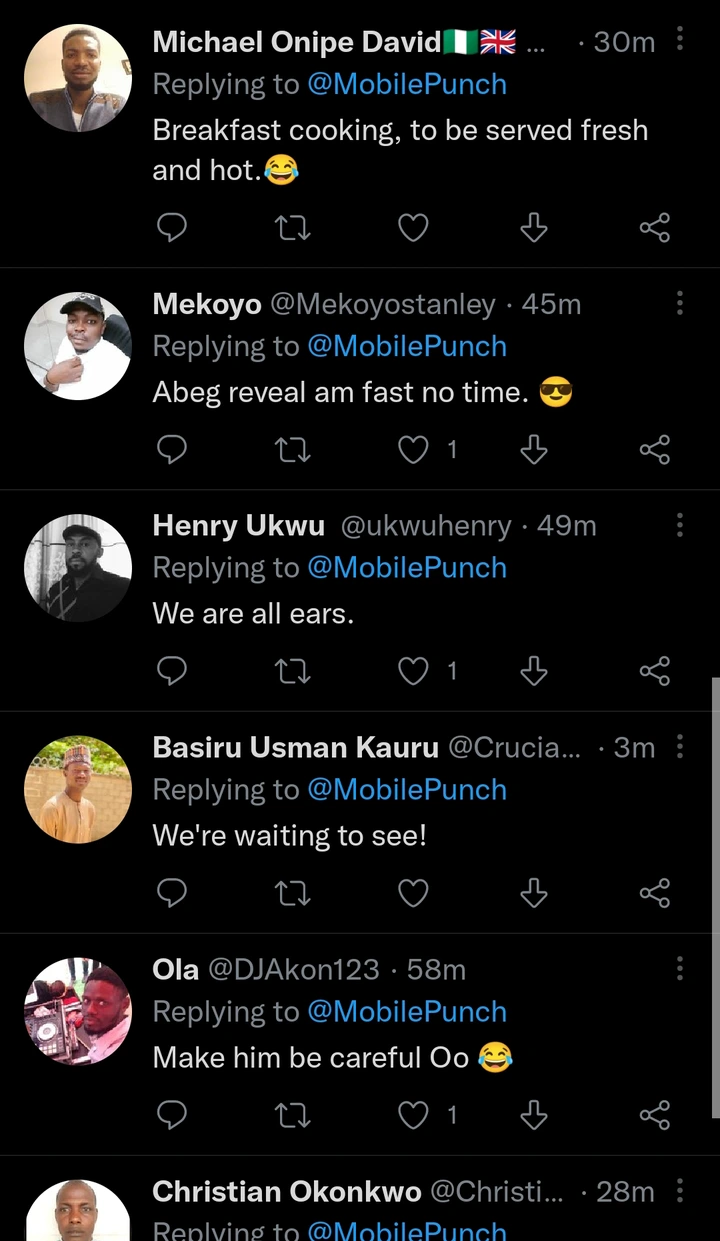This screenshot has height=1241, width=720.
Task: Open more options for Mekoyo's tweet
Action: coord(680,304)
